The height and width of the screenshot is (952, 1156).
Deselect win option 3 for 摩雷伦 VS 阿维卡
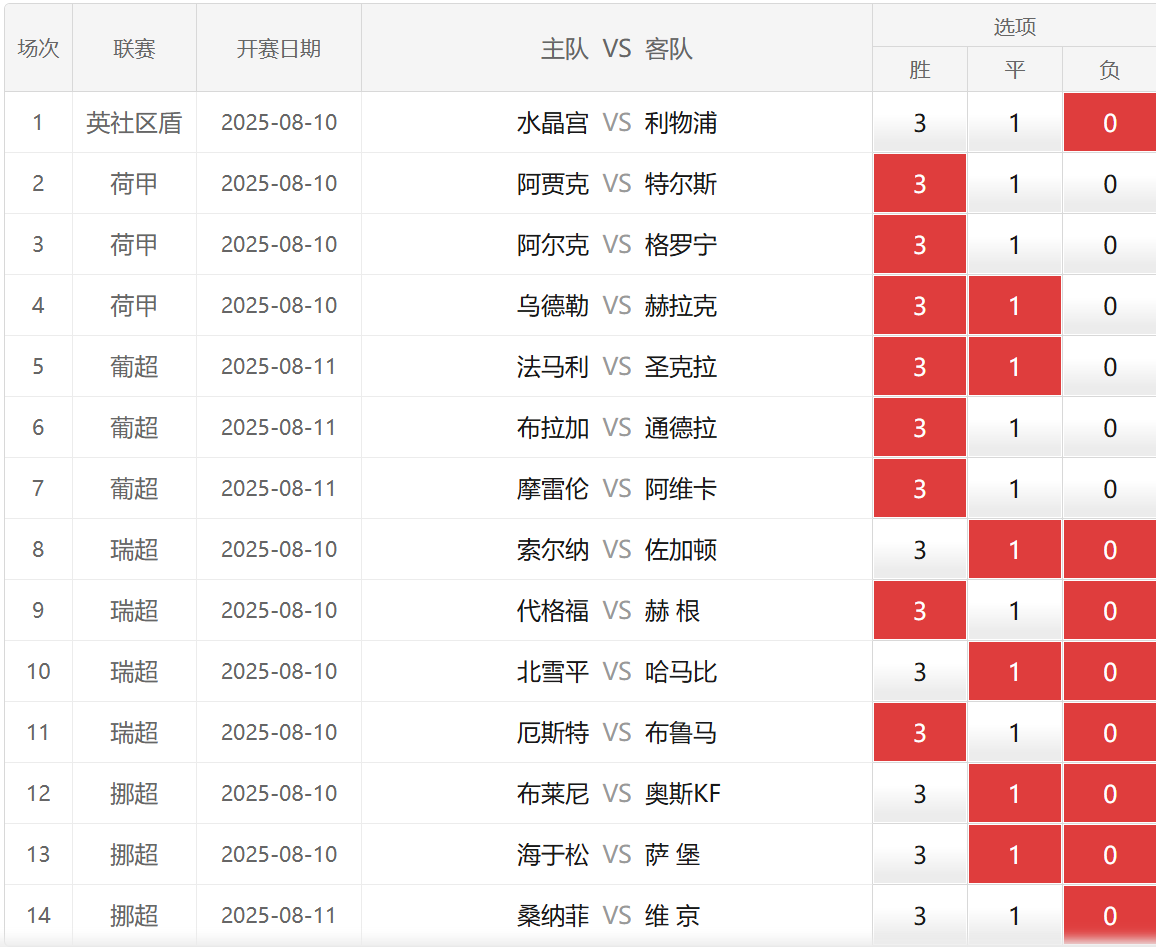(x=919, y=489)
